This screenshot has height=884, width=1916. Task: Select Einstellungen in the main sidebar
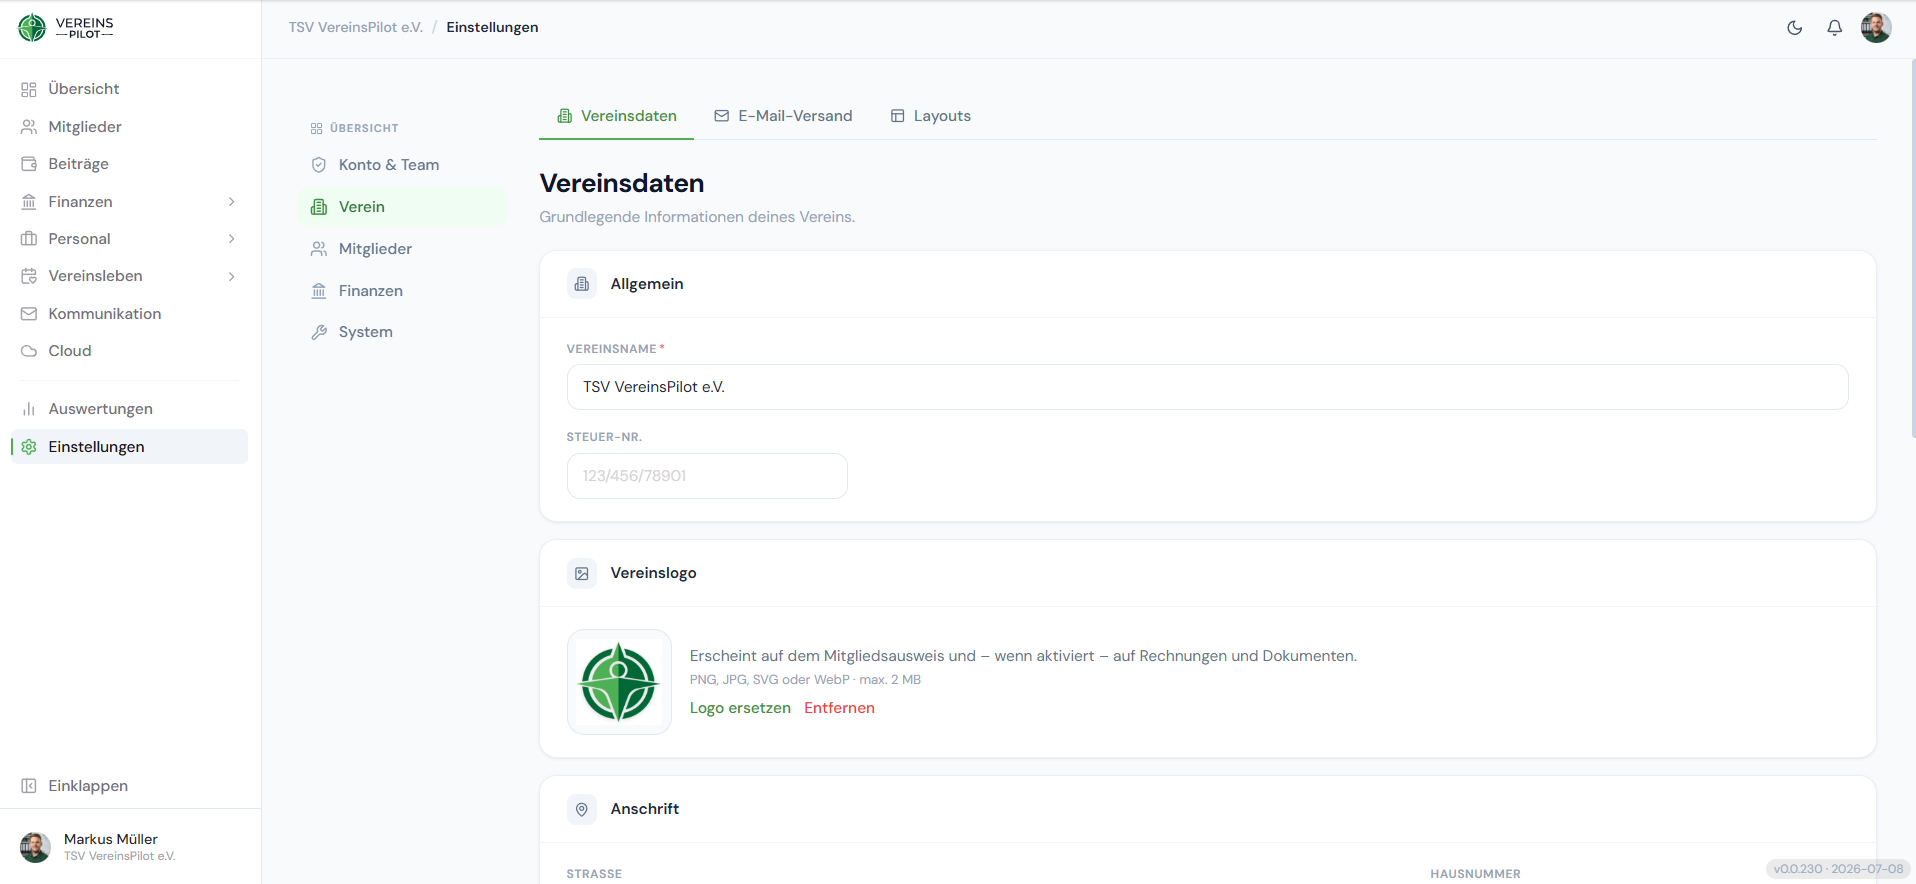[130, 447]
